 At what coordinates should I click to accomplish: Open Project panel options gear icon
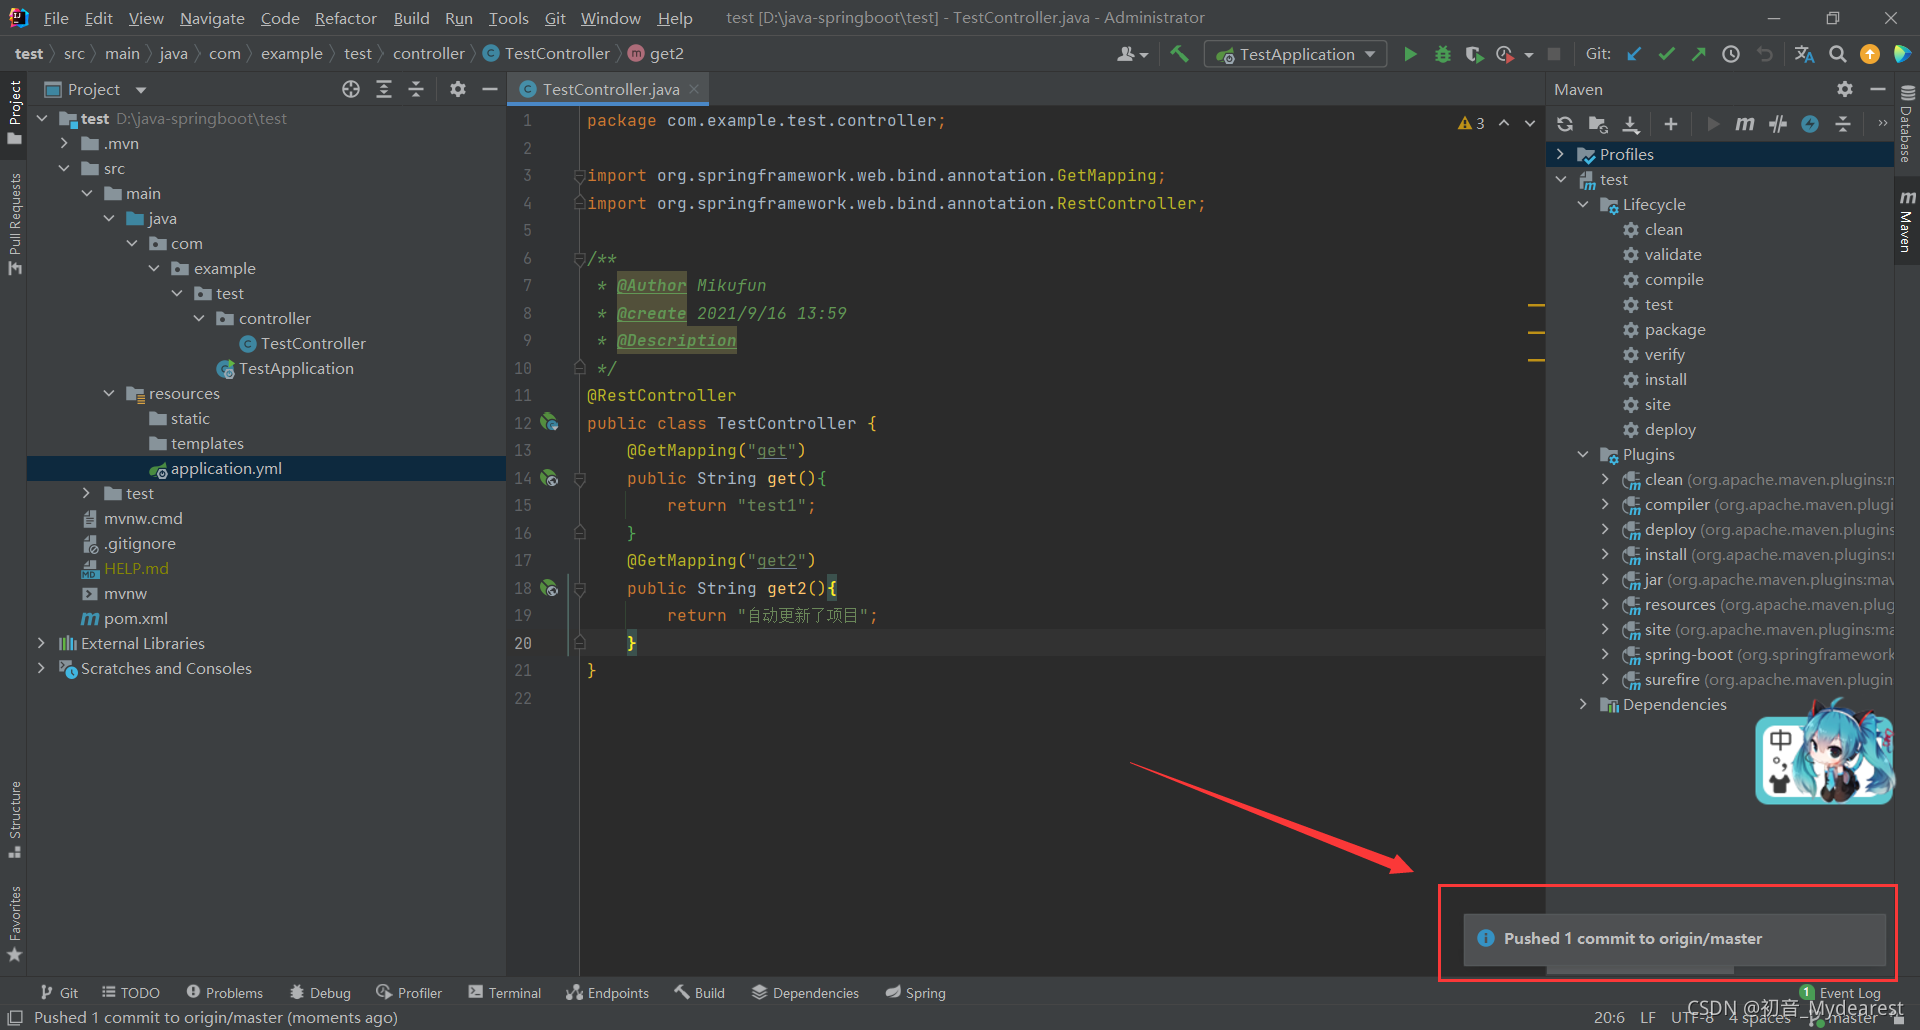458,89
